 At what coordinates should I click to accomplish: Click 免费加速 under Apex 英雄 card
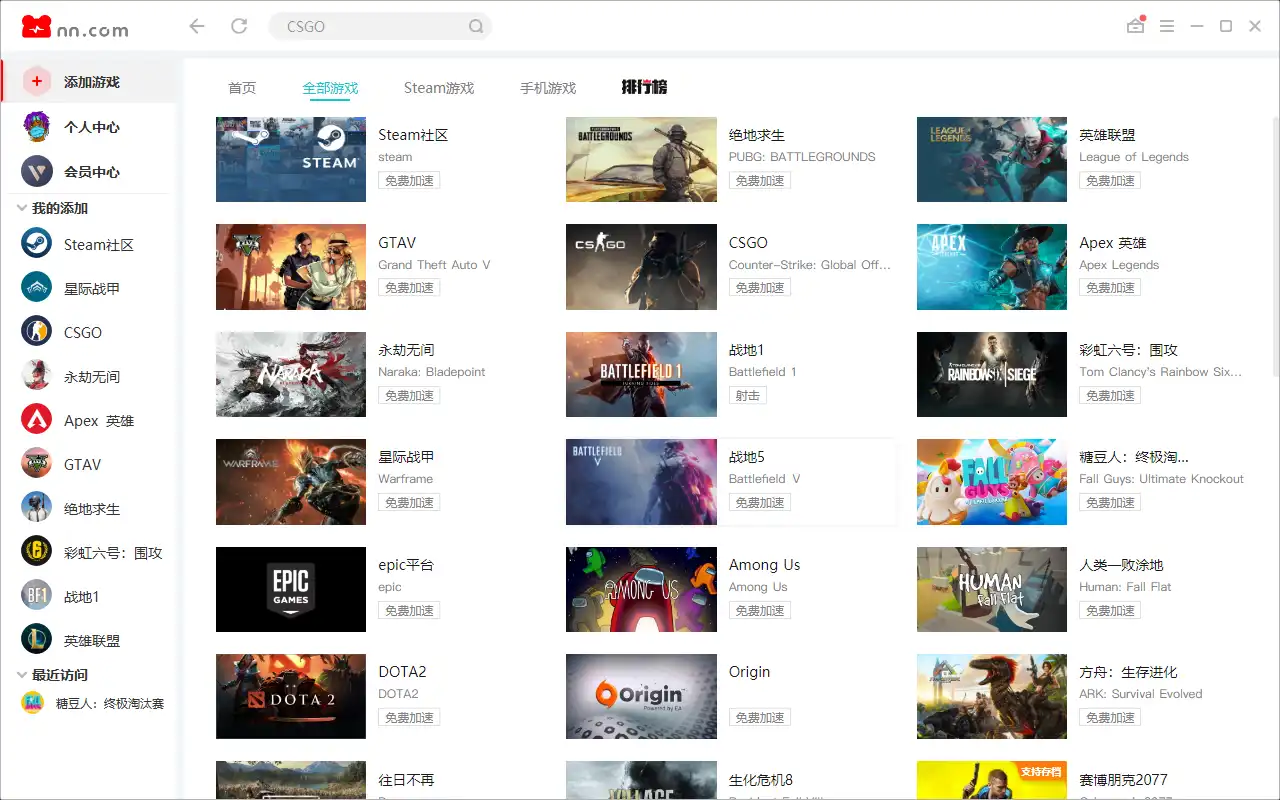coord(1110,288)
